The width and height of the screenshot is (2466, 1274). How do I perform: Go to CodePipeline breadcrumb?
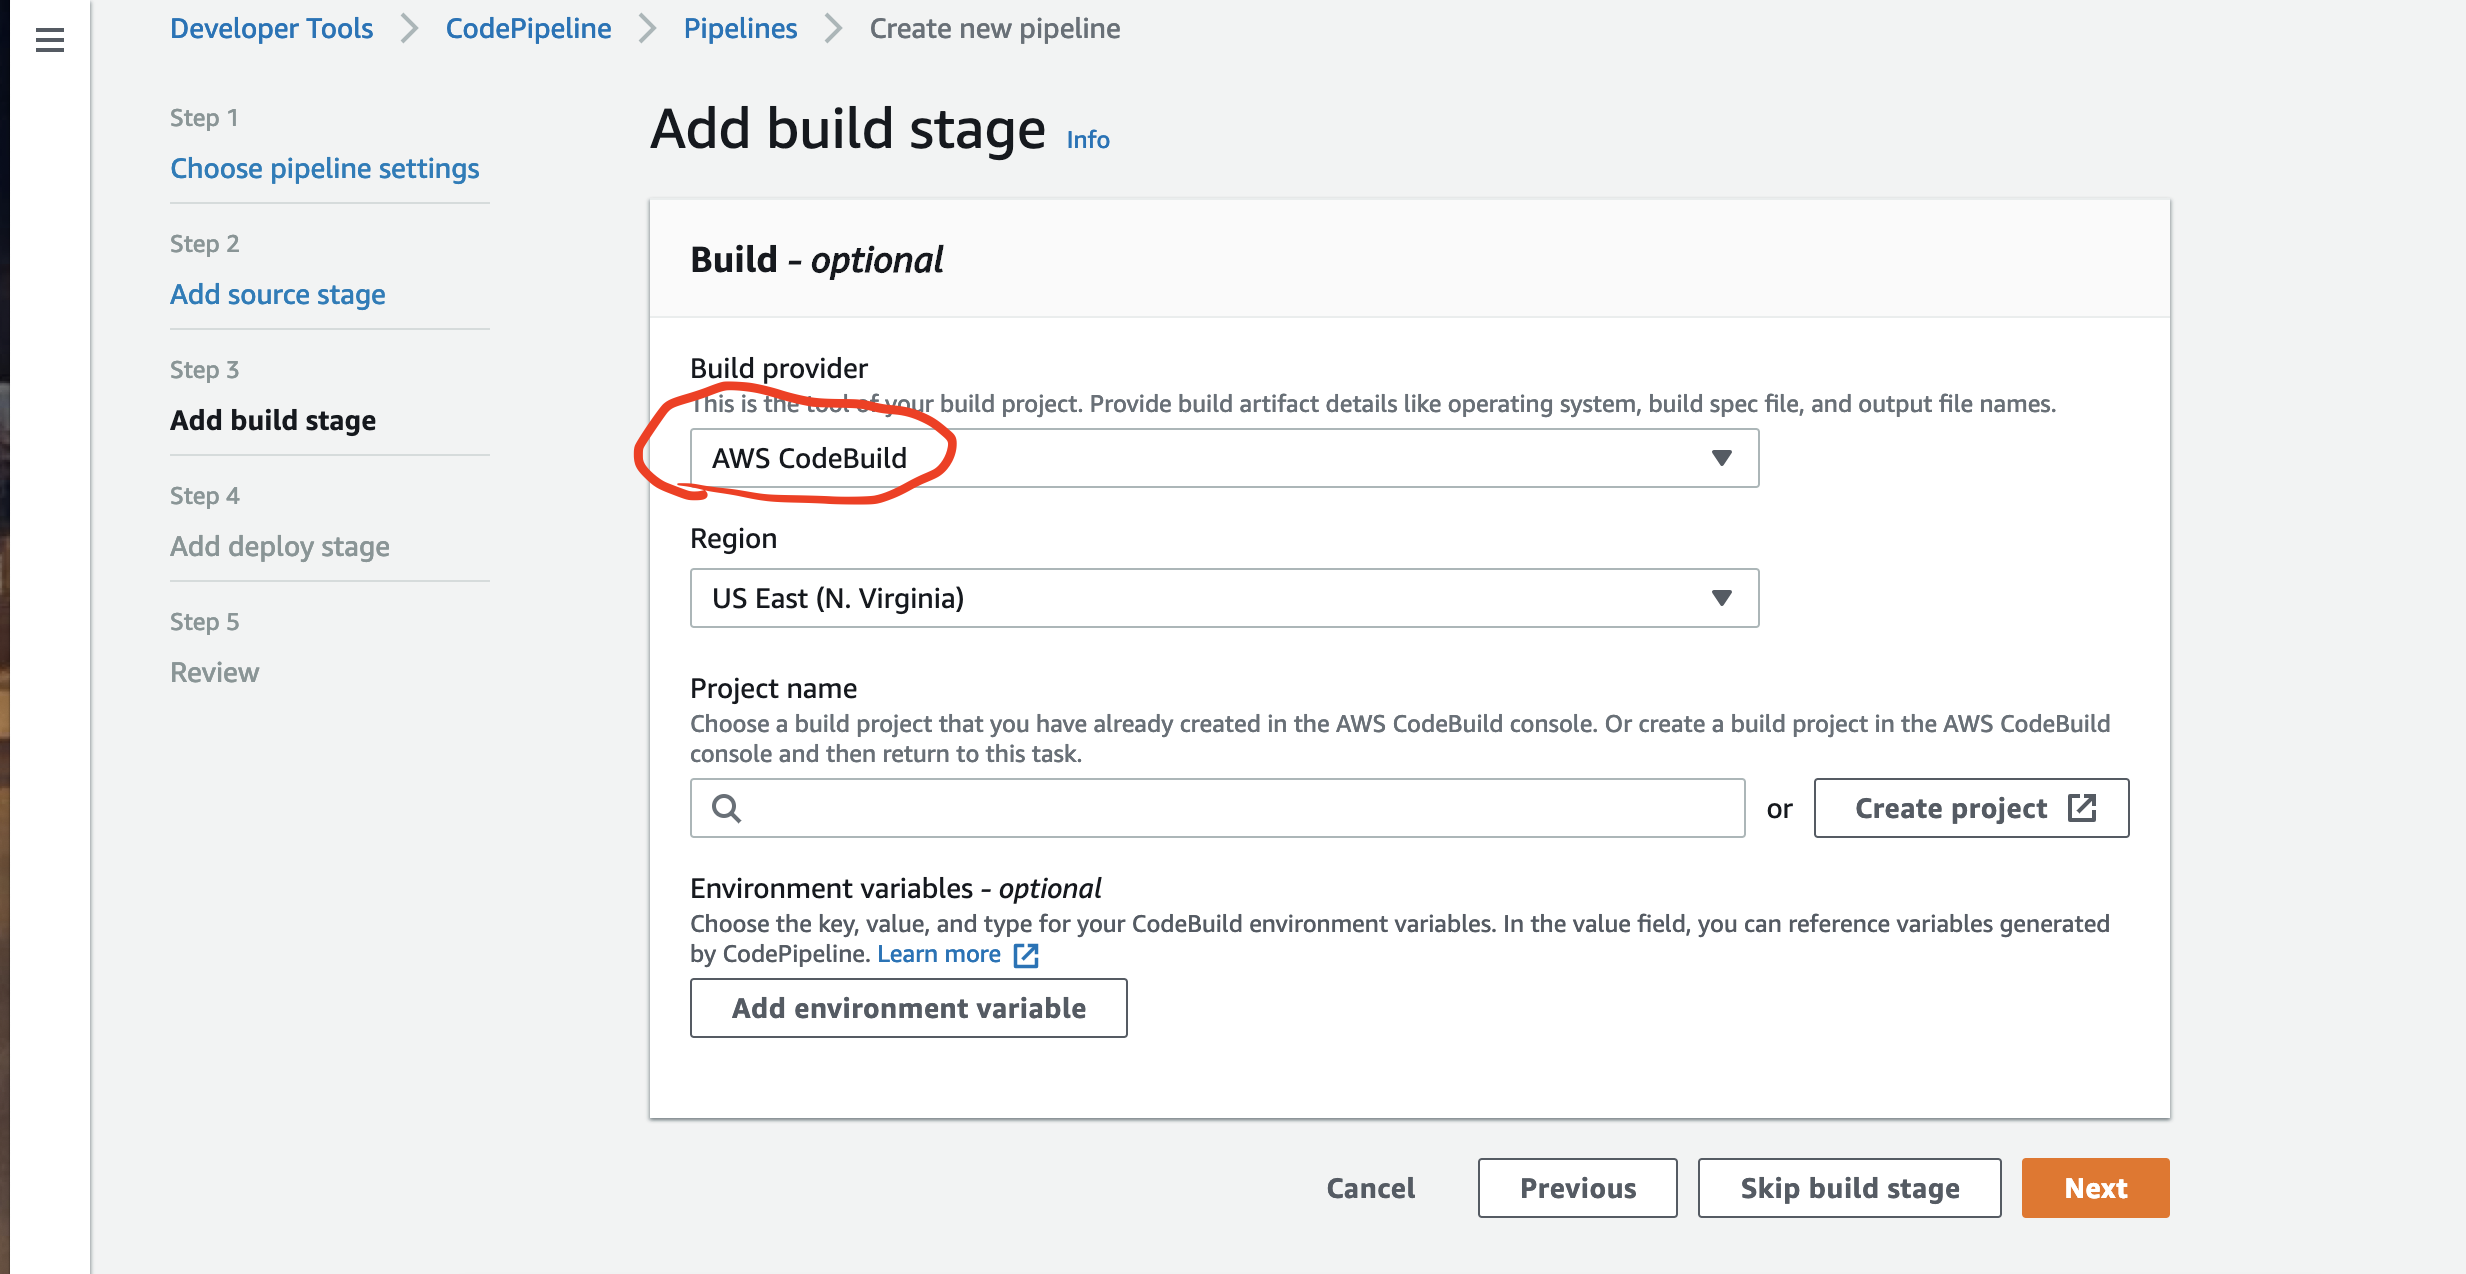tap(528, 28)
